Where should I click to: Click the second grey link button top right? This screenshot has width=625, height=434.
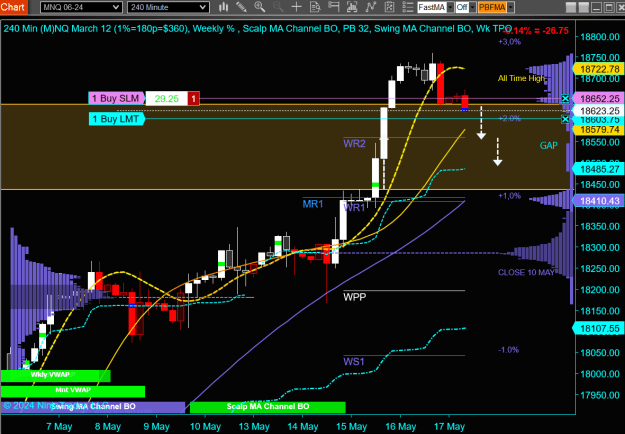[583, 7]
